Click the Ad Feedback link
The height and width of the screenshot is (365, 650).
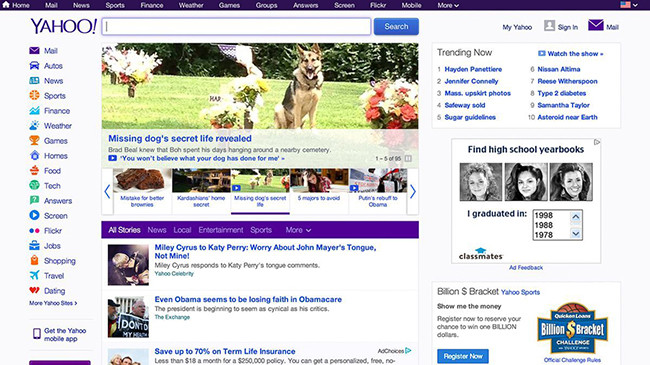(526, 268)
